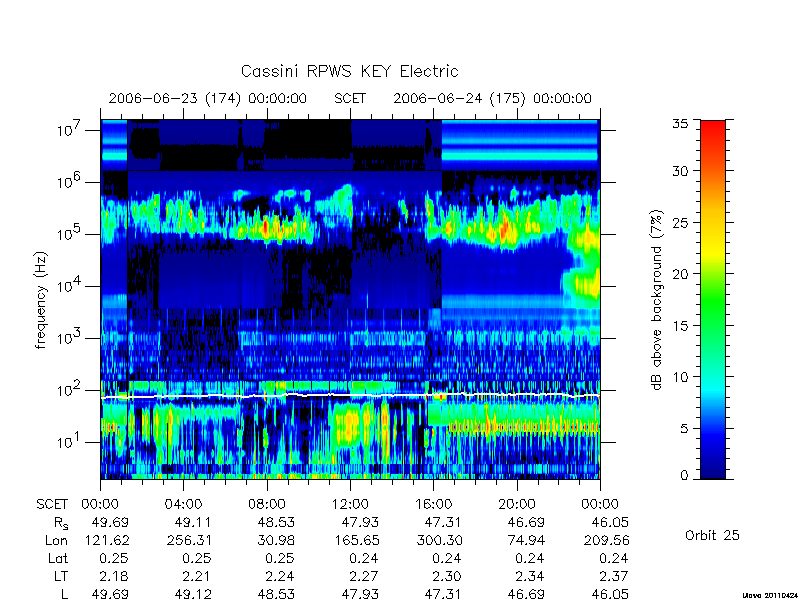
Task: Click the 10^2 frequency axis label
Action: pos(69,390)
